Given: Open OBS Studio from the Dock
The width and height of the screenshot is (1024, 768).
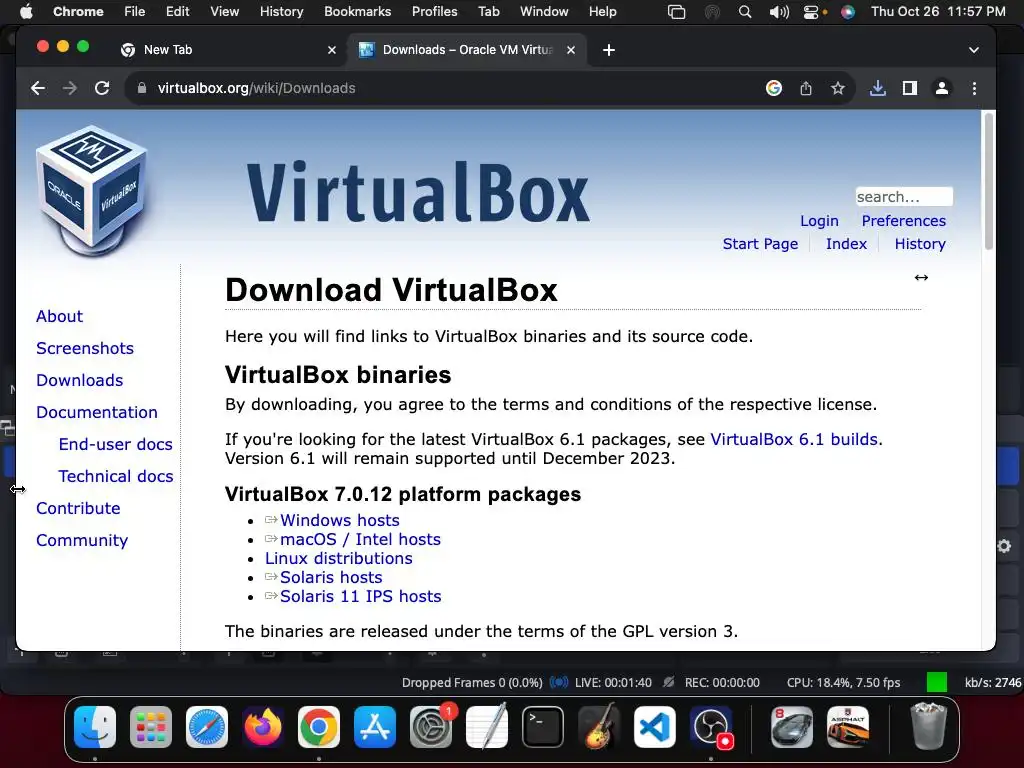Looking at the screenshot, I should coord(711,727).
